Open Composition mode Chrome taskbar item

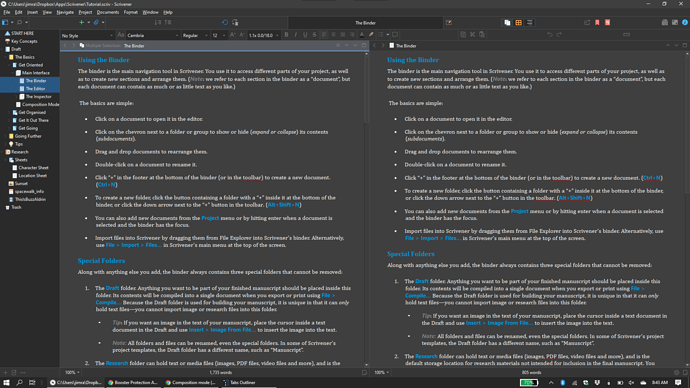click(190, 383)
